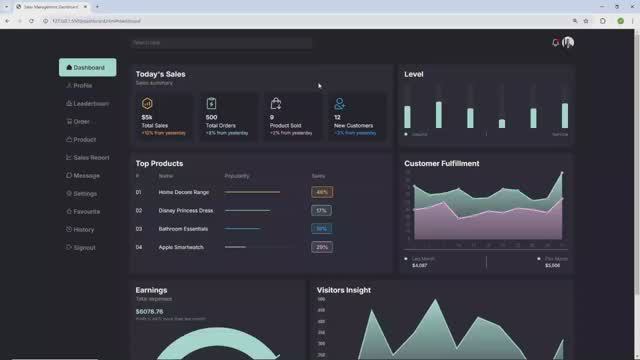Open a new browser tab
The height and width of the screenshot is (360, 640).
click(97, 7)
